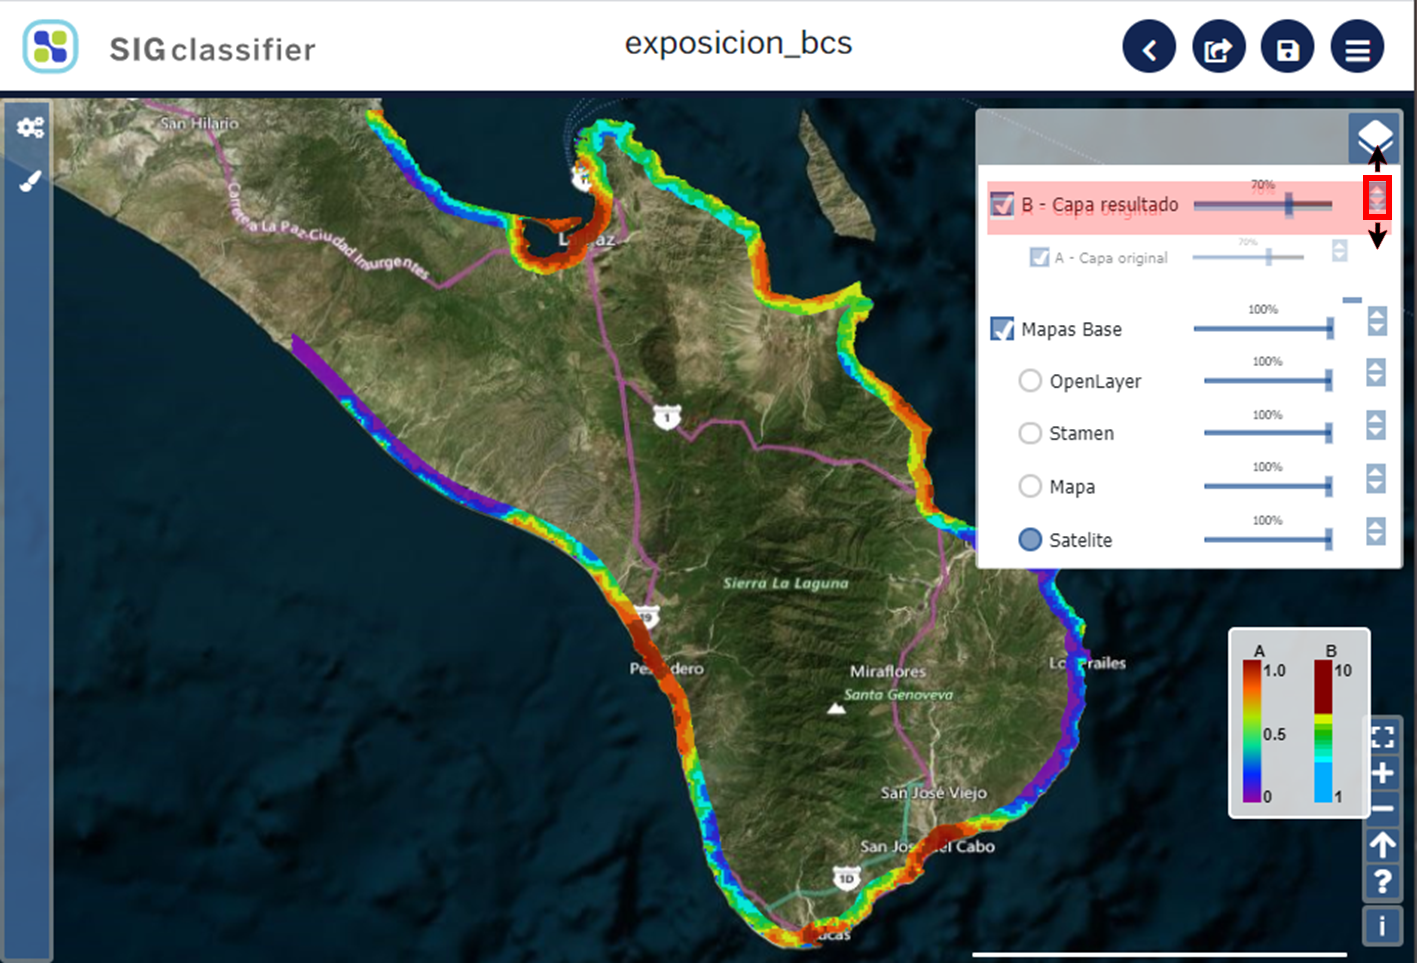The width and height of the screenshot is (1417, 963).
Task: Uncheck the B - Capa resultado layer
Action: tap(1002, 205)
